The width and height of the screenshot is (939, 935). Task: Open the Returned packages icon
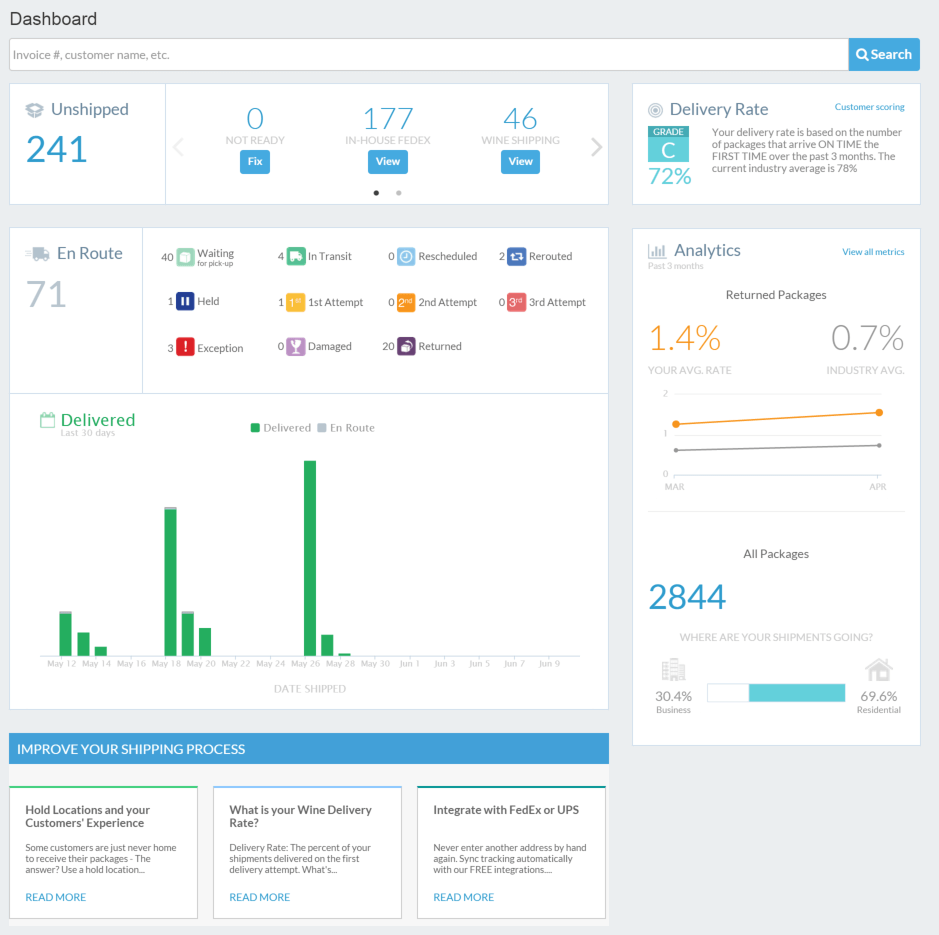[x=406, y=347]
